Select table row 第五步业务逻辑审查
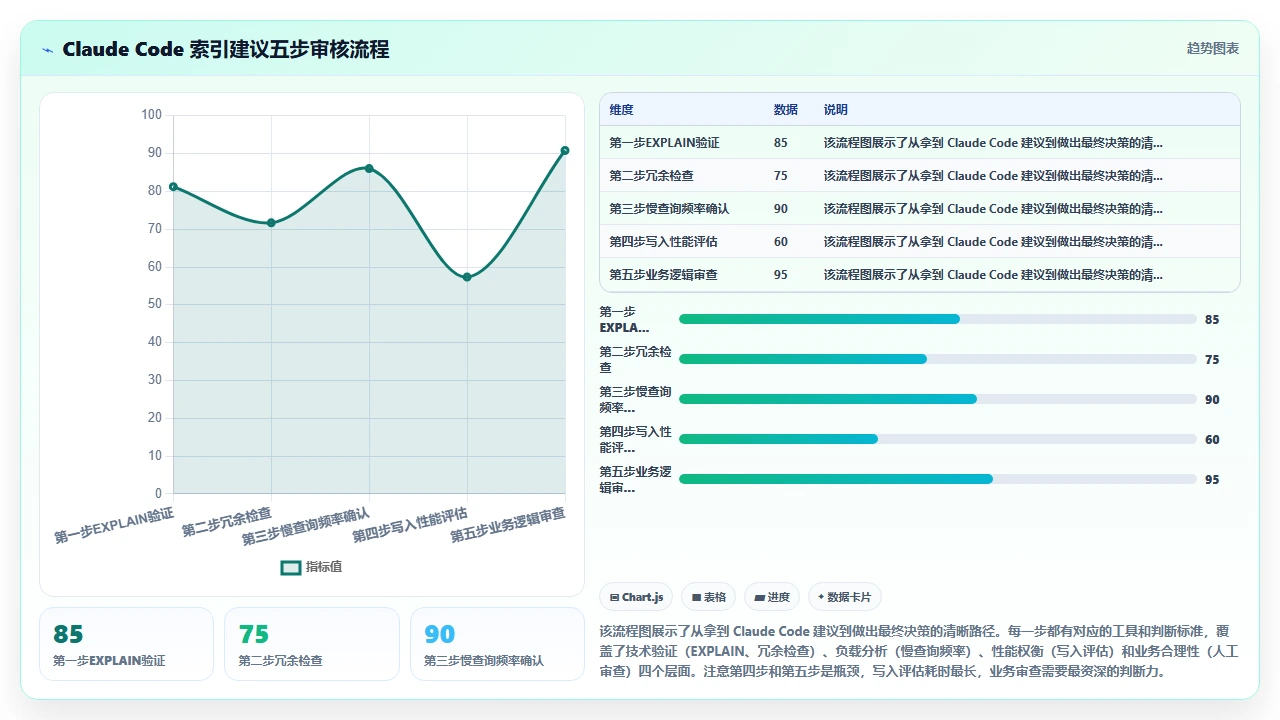The image size is (1280, 720). point(919,275)
